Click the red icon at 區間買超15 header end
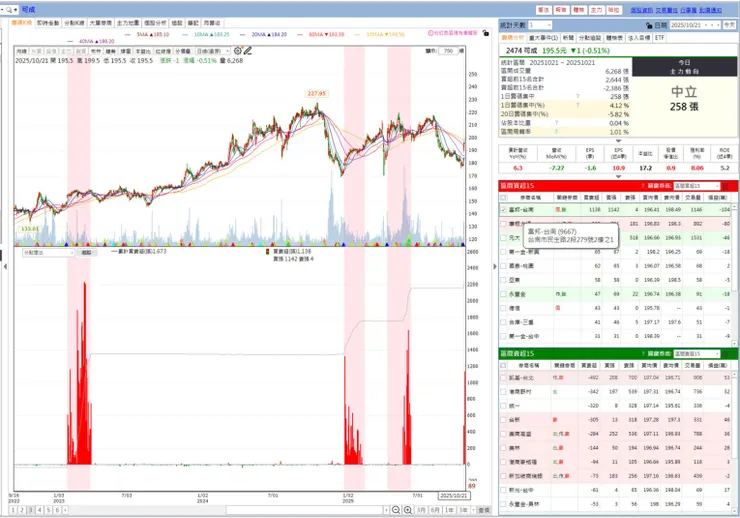740x518 pixels. [726, 186]
